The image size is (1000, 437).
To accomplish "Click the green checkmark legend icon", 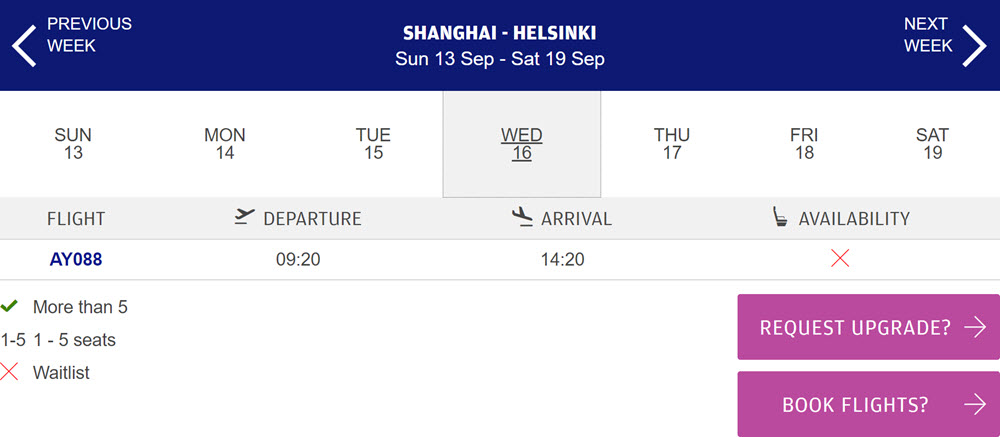I will tap(9, 307).
